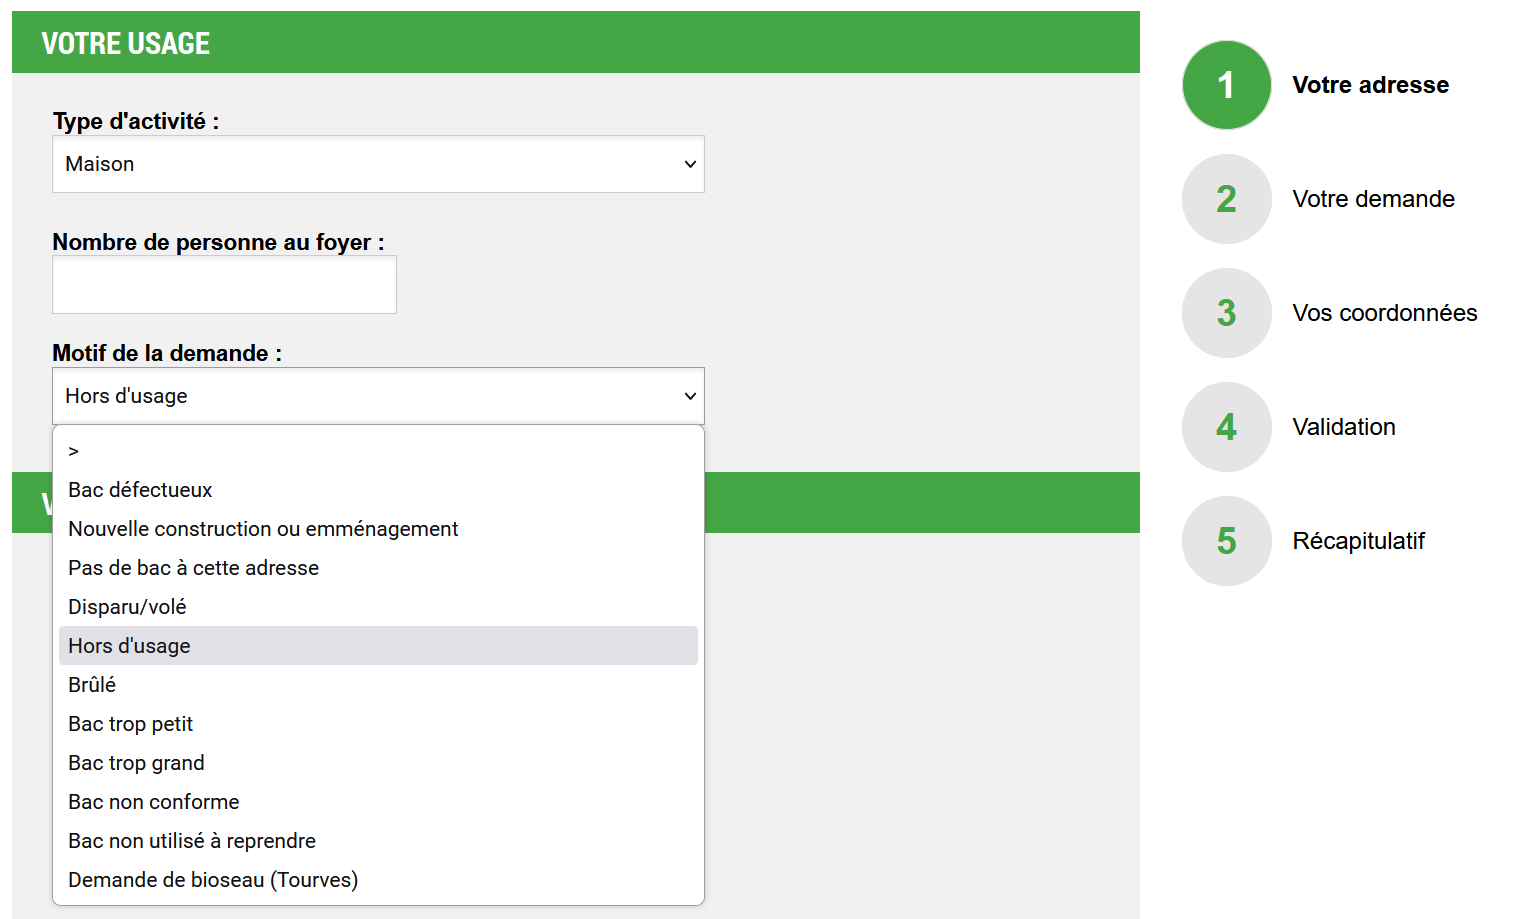
Task: Click the Nombre de personne au foyer field
Action: (x=224, y=285)
